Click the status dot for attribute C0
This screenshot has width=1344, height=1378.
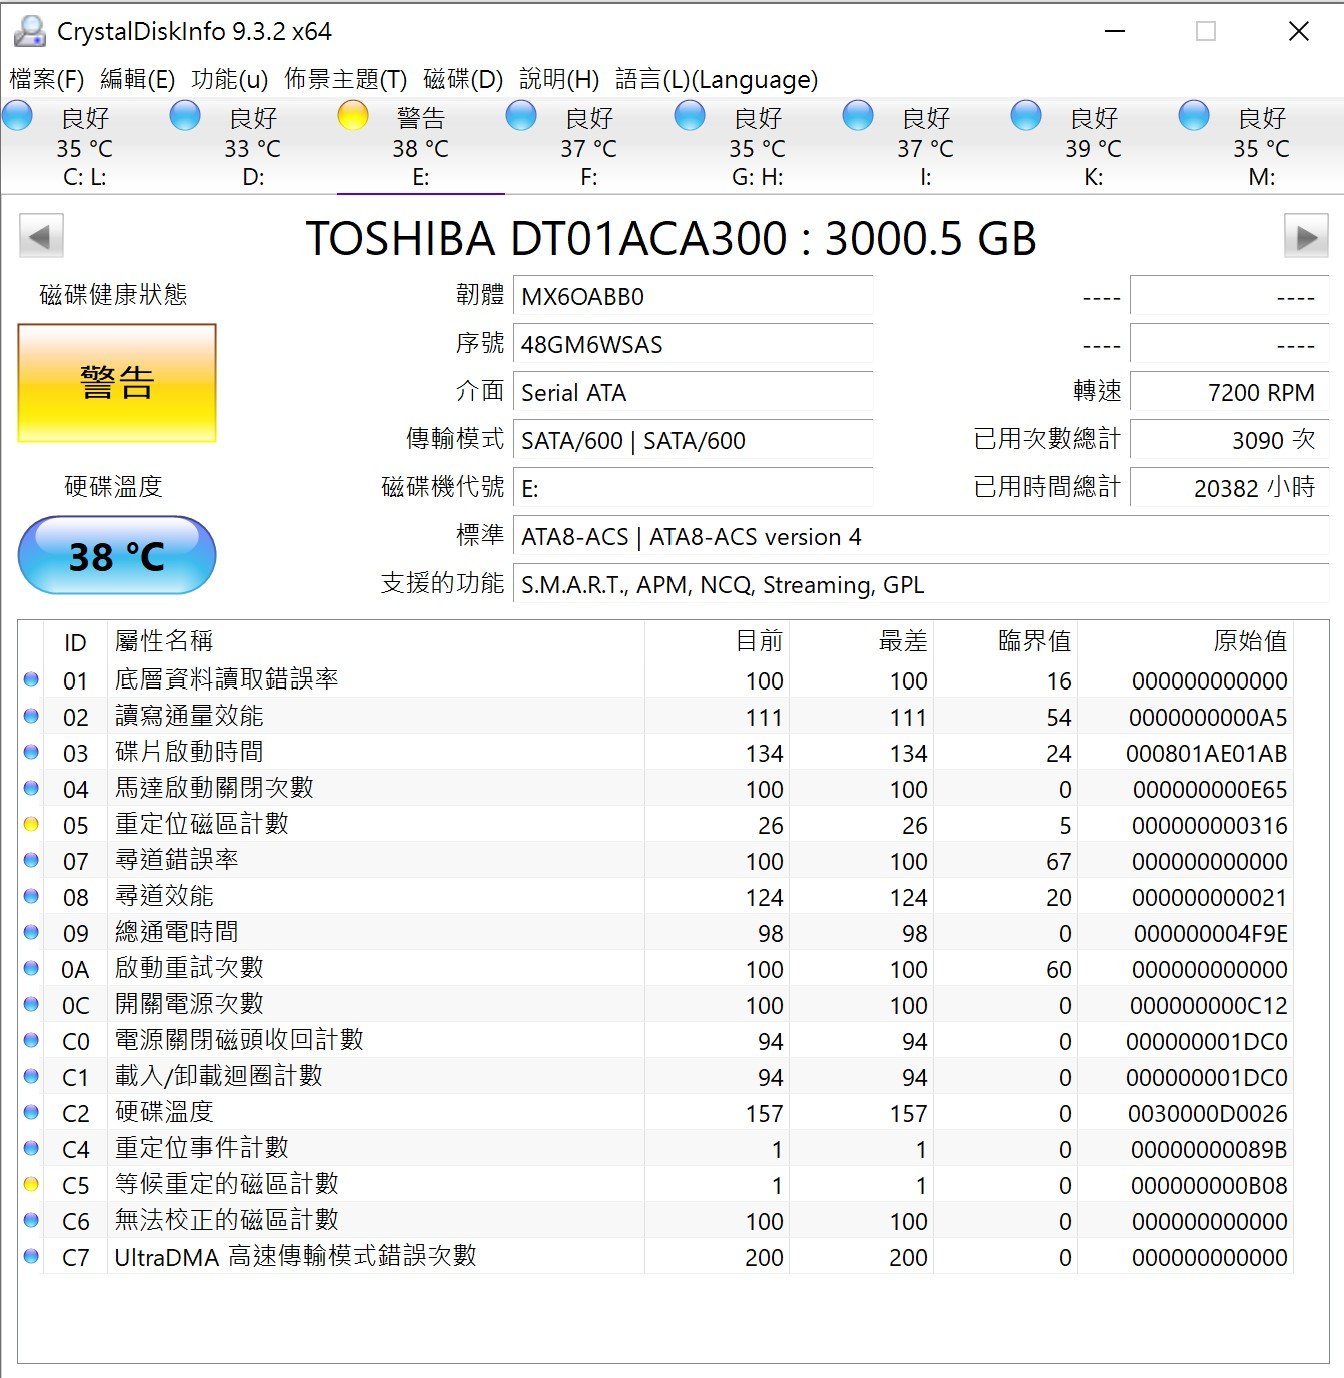tap(31, 1040)
